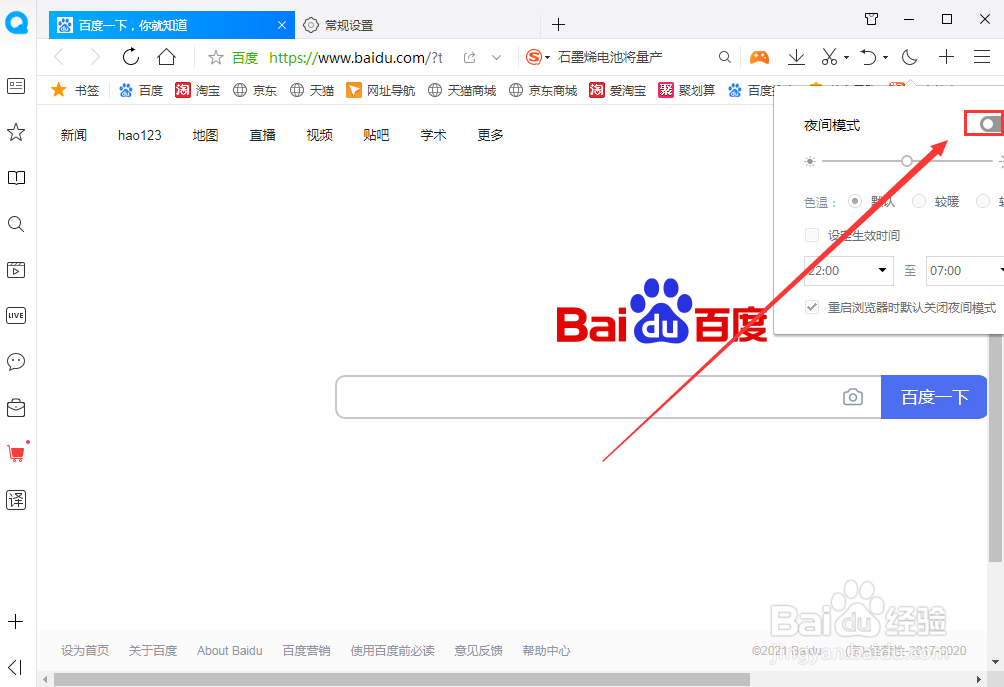Open the translate sidebar icon
Image resolution: width=1004 pixels, height=687 pixels.
click(x=16, y=500)
